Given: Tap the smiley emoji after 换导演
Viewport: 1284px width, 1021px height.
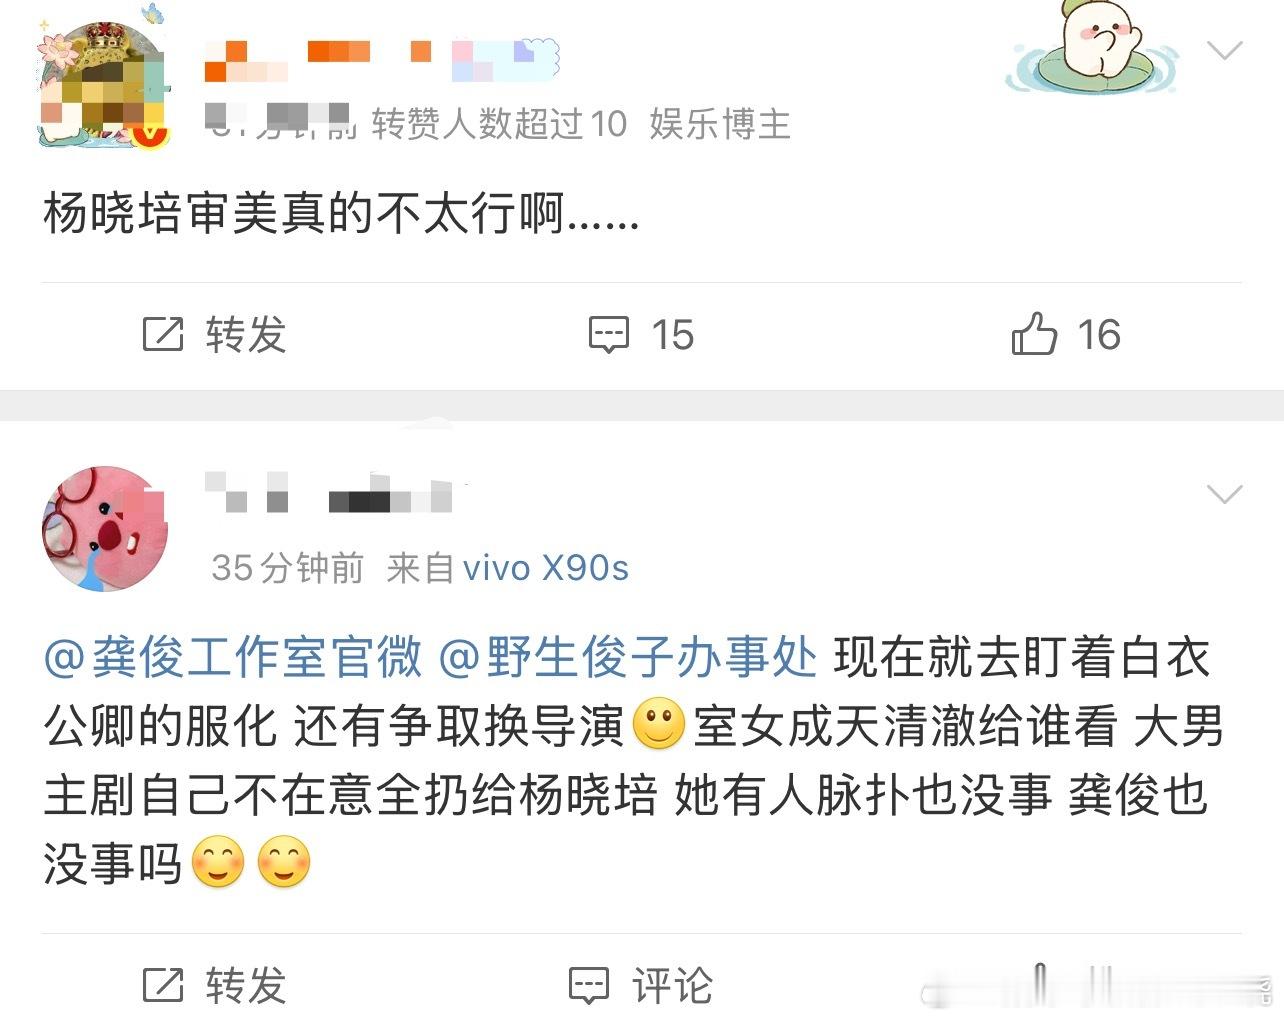Looking at the screenshot, I should (x=659, y=725).
